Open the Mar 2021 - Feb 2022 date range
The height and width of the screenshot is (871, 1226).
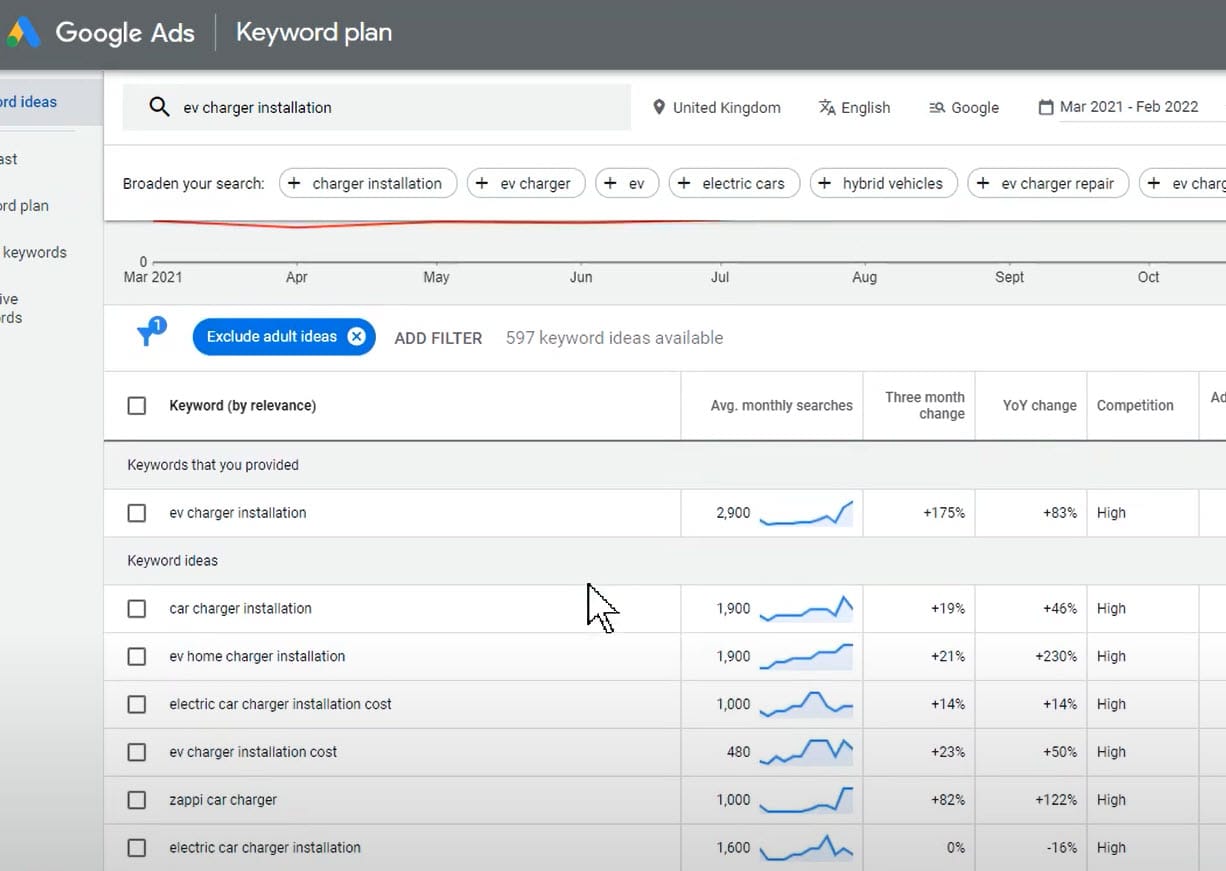click(x=1118, y=107)
